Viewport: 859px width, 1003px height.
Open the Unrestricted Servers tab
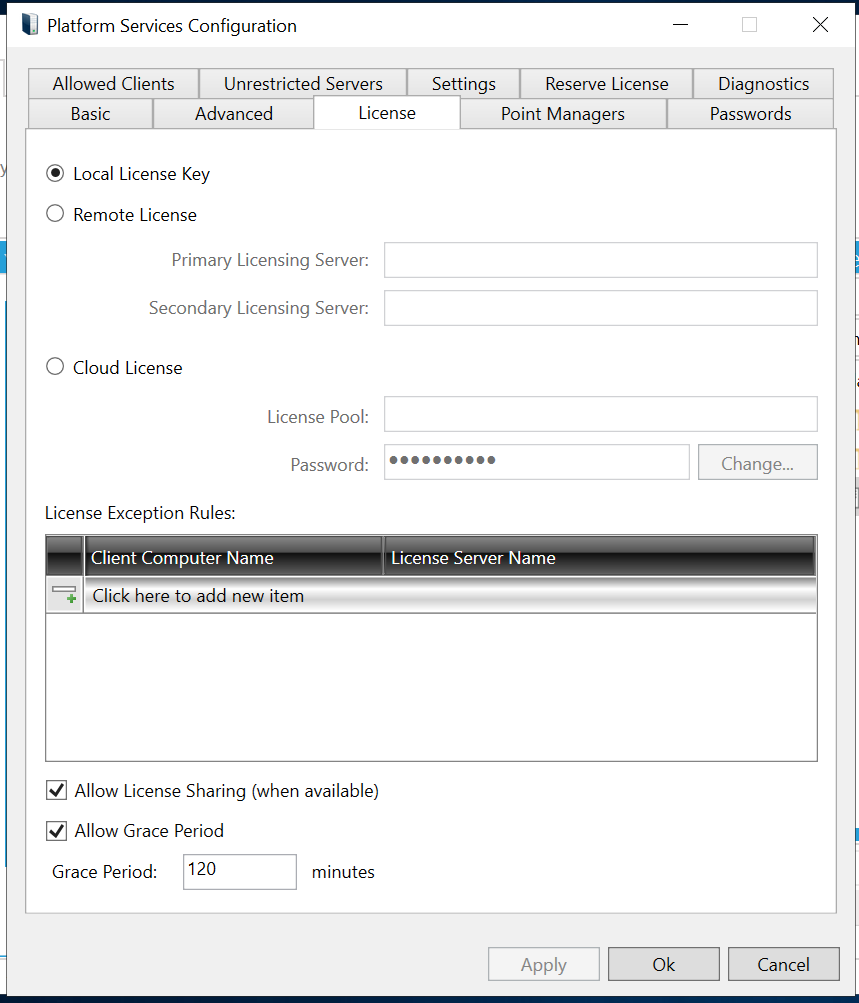[303, 84]
